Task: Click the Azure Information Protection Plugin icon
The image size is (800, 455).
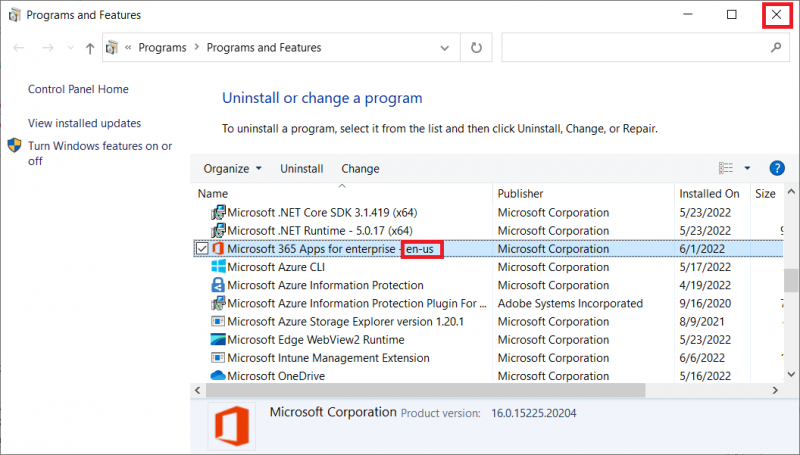Action: [x=218, y=303]
